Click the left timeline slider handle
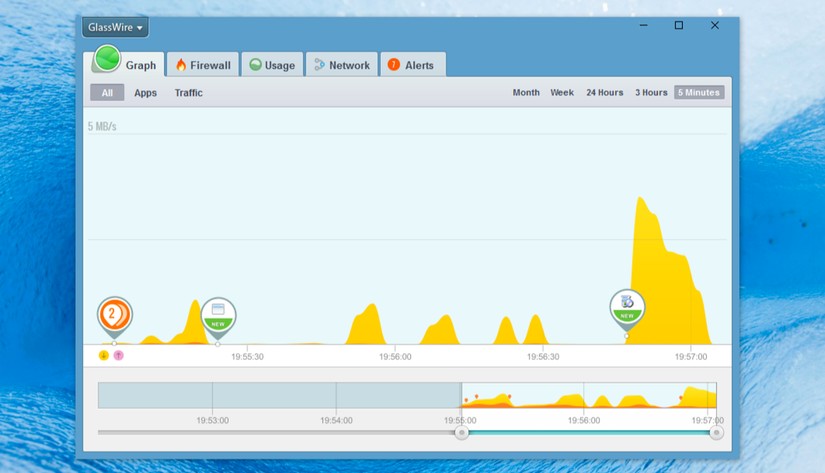This screenshot has height=473, width=825. pos(461,432)
